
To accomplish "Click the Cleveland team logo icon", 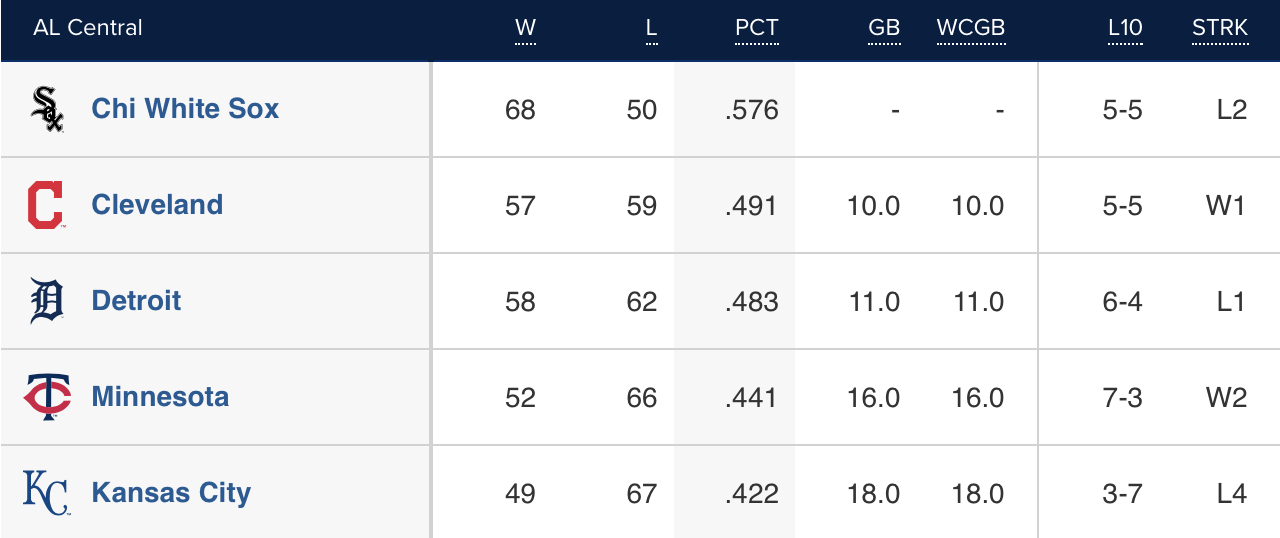I will point(46,205).
